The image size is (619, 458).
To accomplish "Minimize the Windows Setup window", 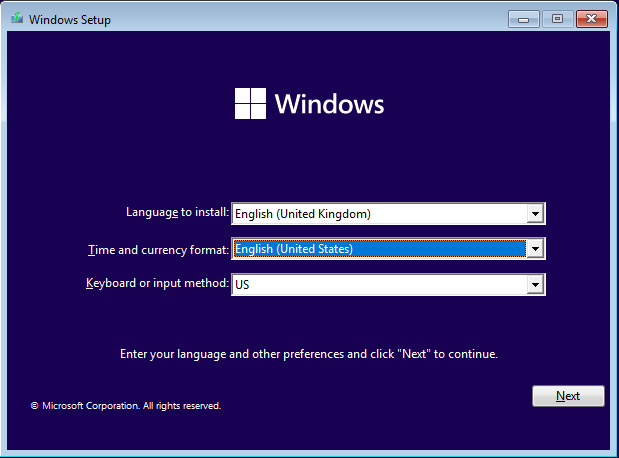I will click(x=524, y=18).
